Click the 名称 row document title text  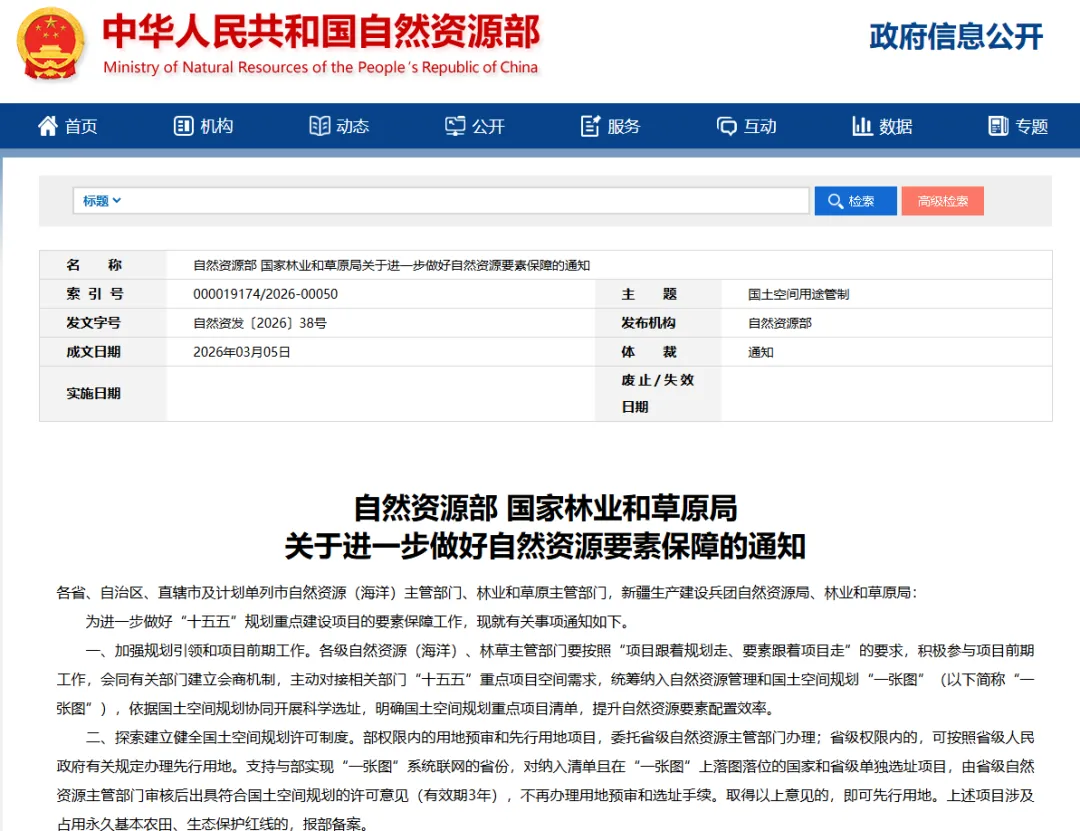[x=391, y=265]
